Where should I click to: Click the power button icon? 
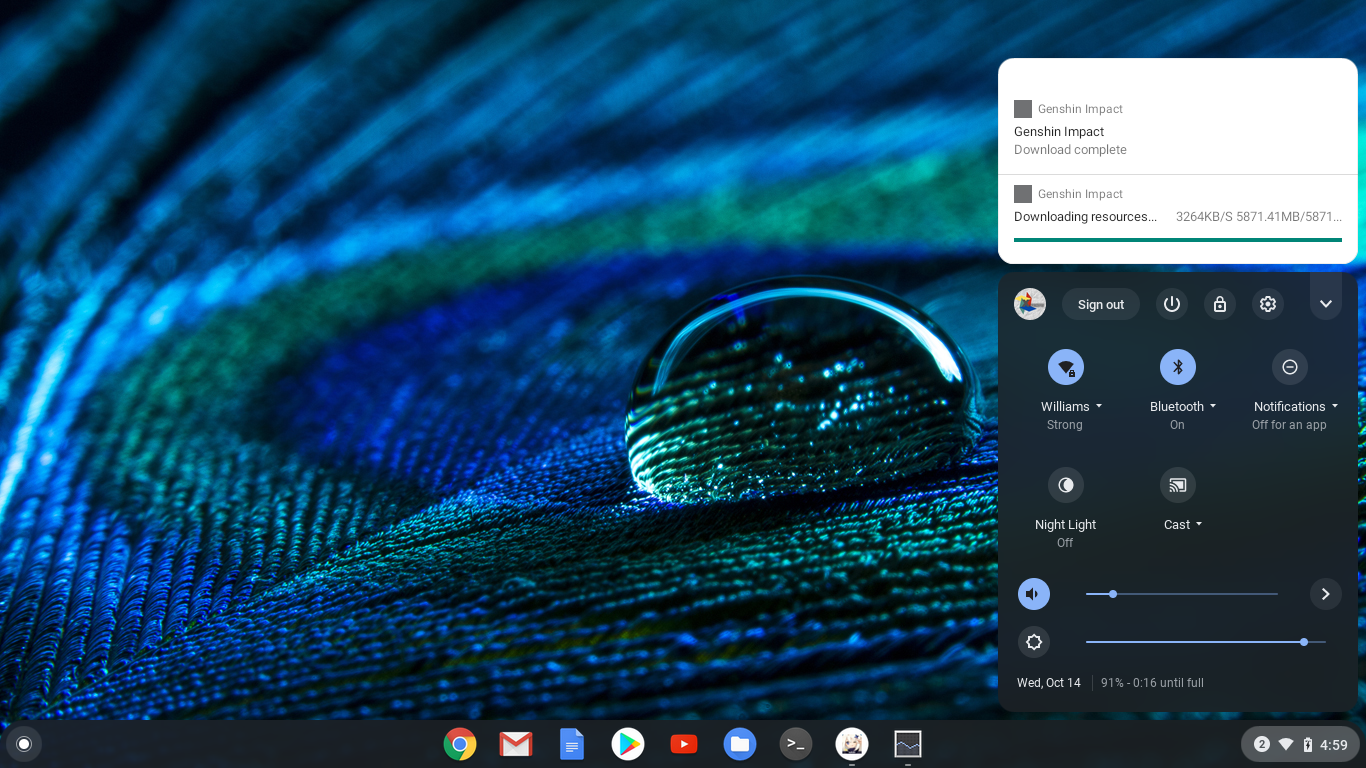[x=1172, y=304]
